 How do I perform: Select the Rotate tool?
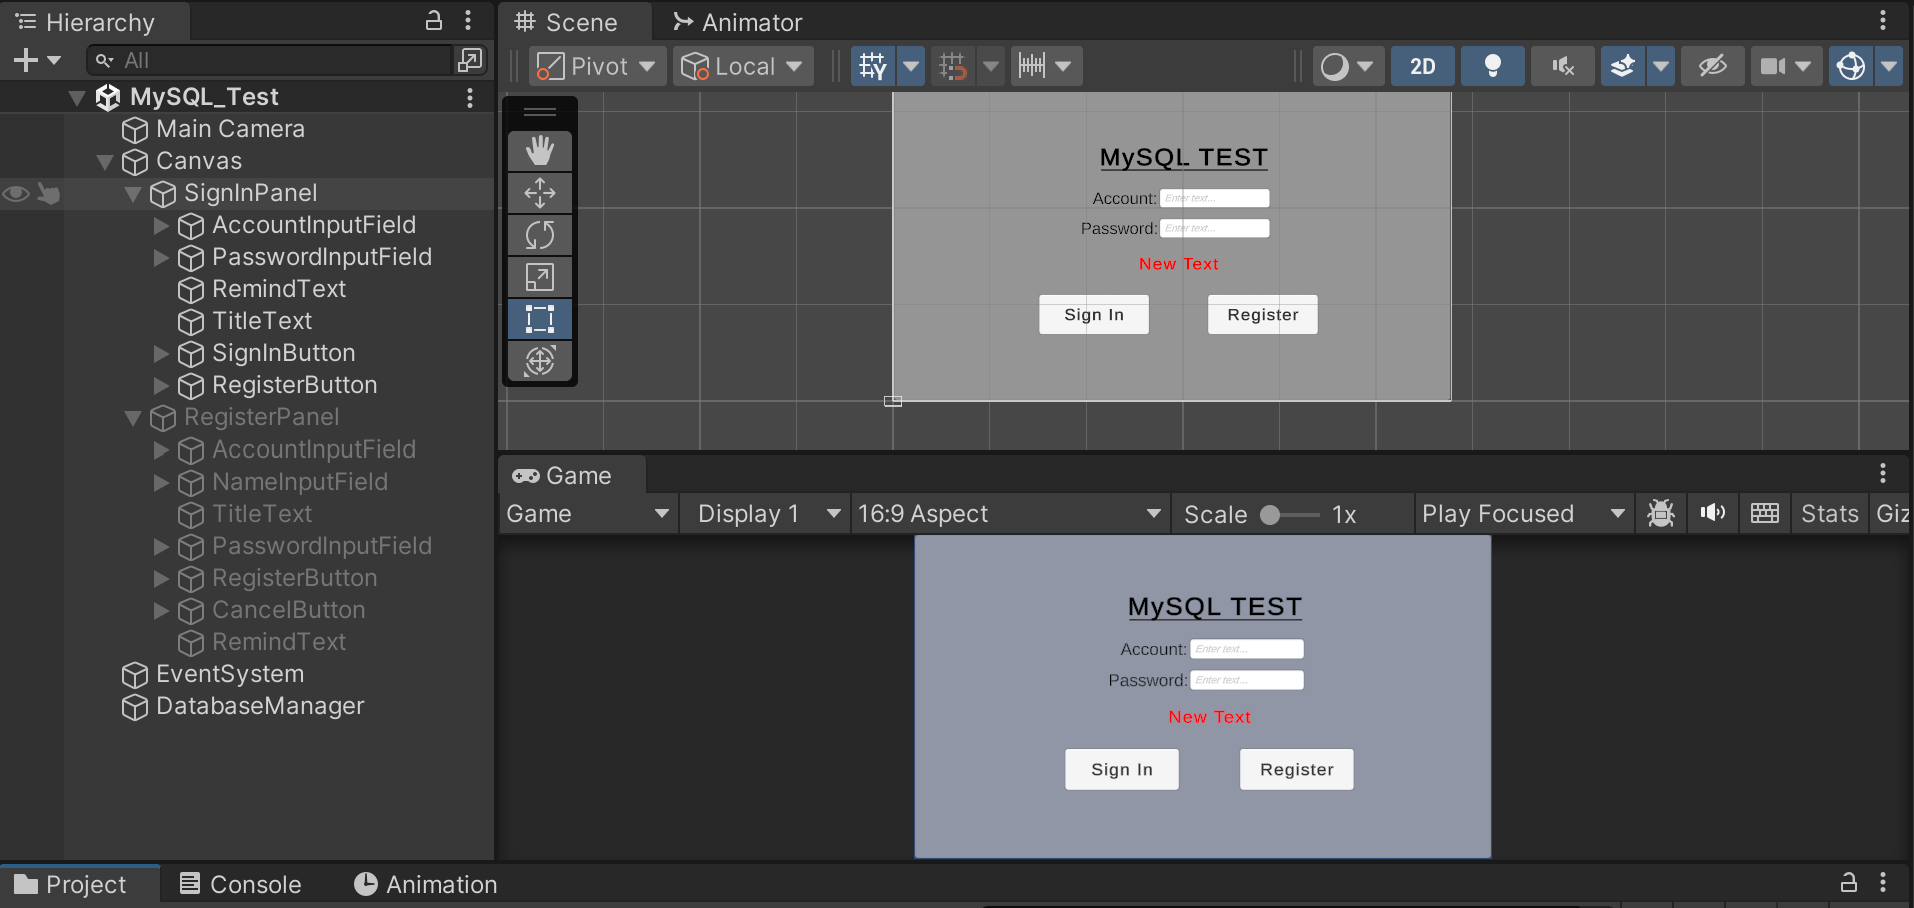coord(540,235)
